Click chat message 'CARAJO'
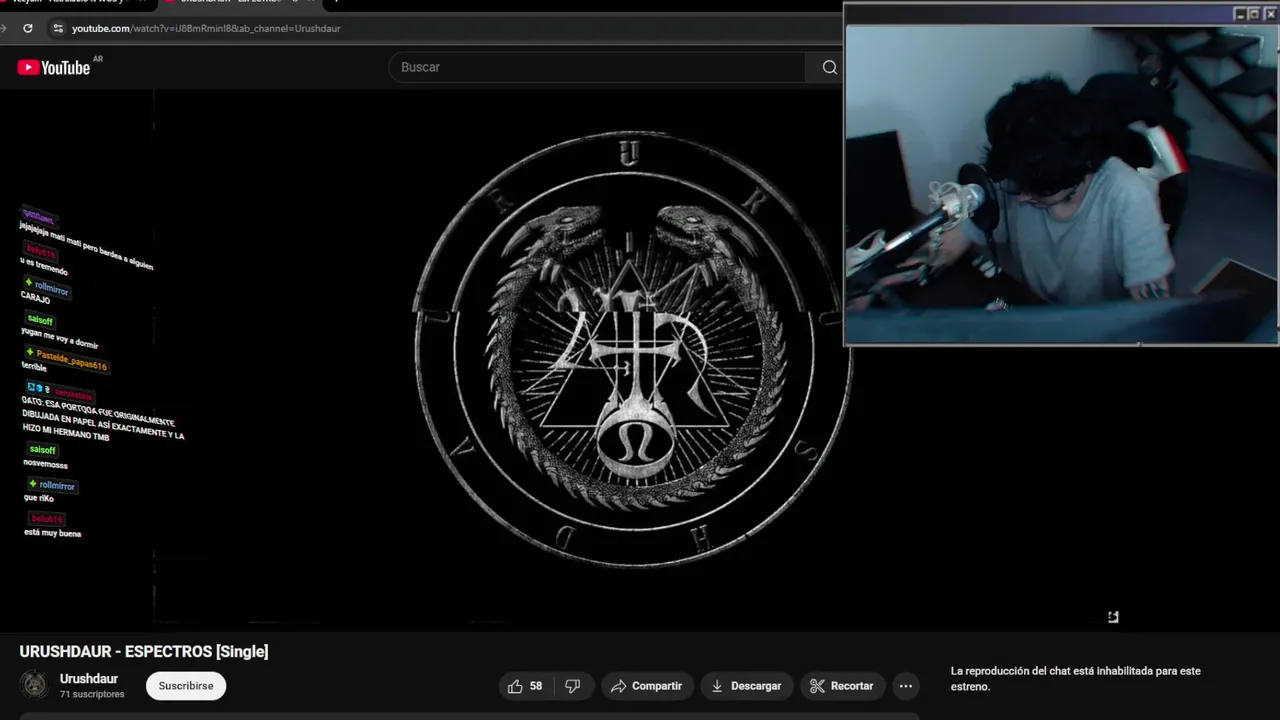 tap(35, 299)
